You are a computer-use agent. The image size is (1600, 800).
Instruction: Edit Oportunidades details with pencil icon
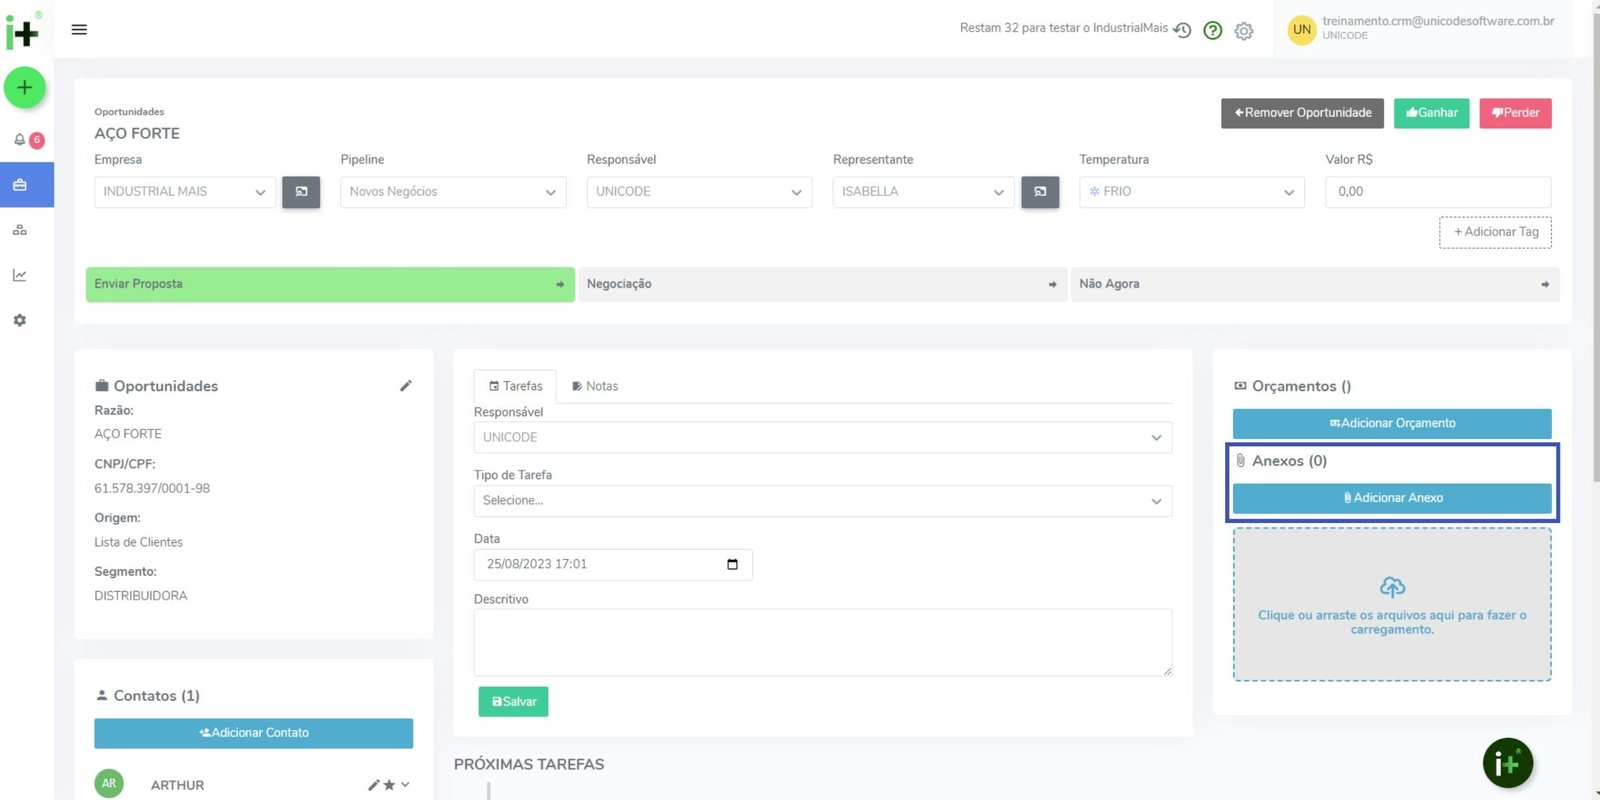click(406, 386)
